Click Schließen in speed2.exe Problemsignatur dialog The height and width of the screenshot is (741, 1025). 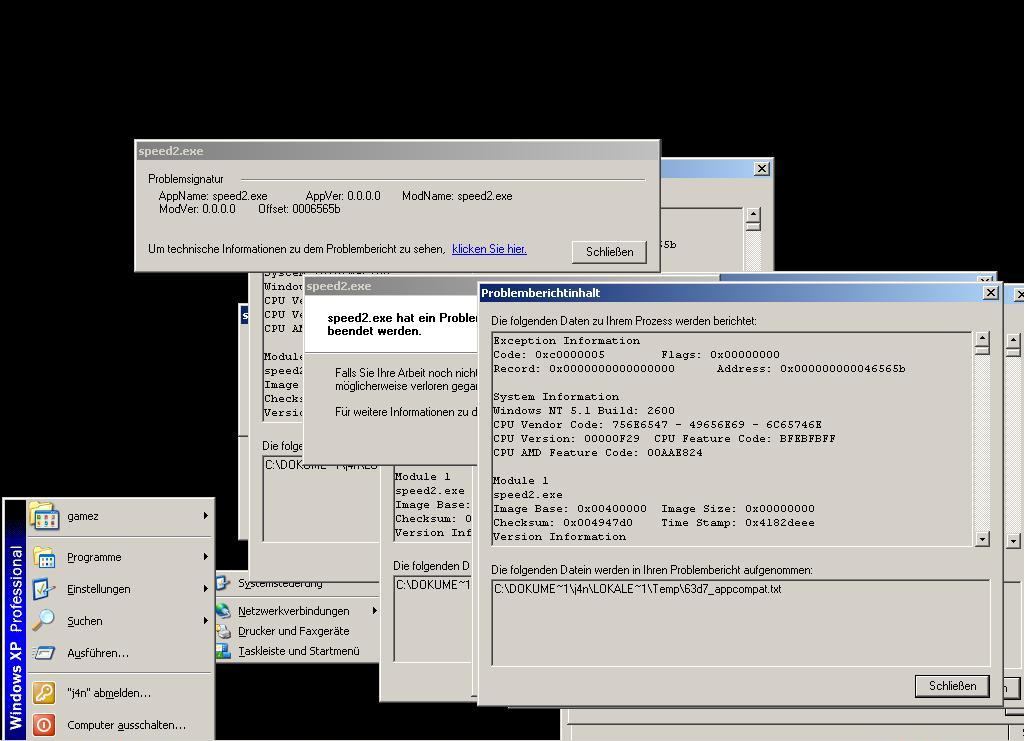609,252
